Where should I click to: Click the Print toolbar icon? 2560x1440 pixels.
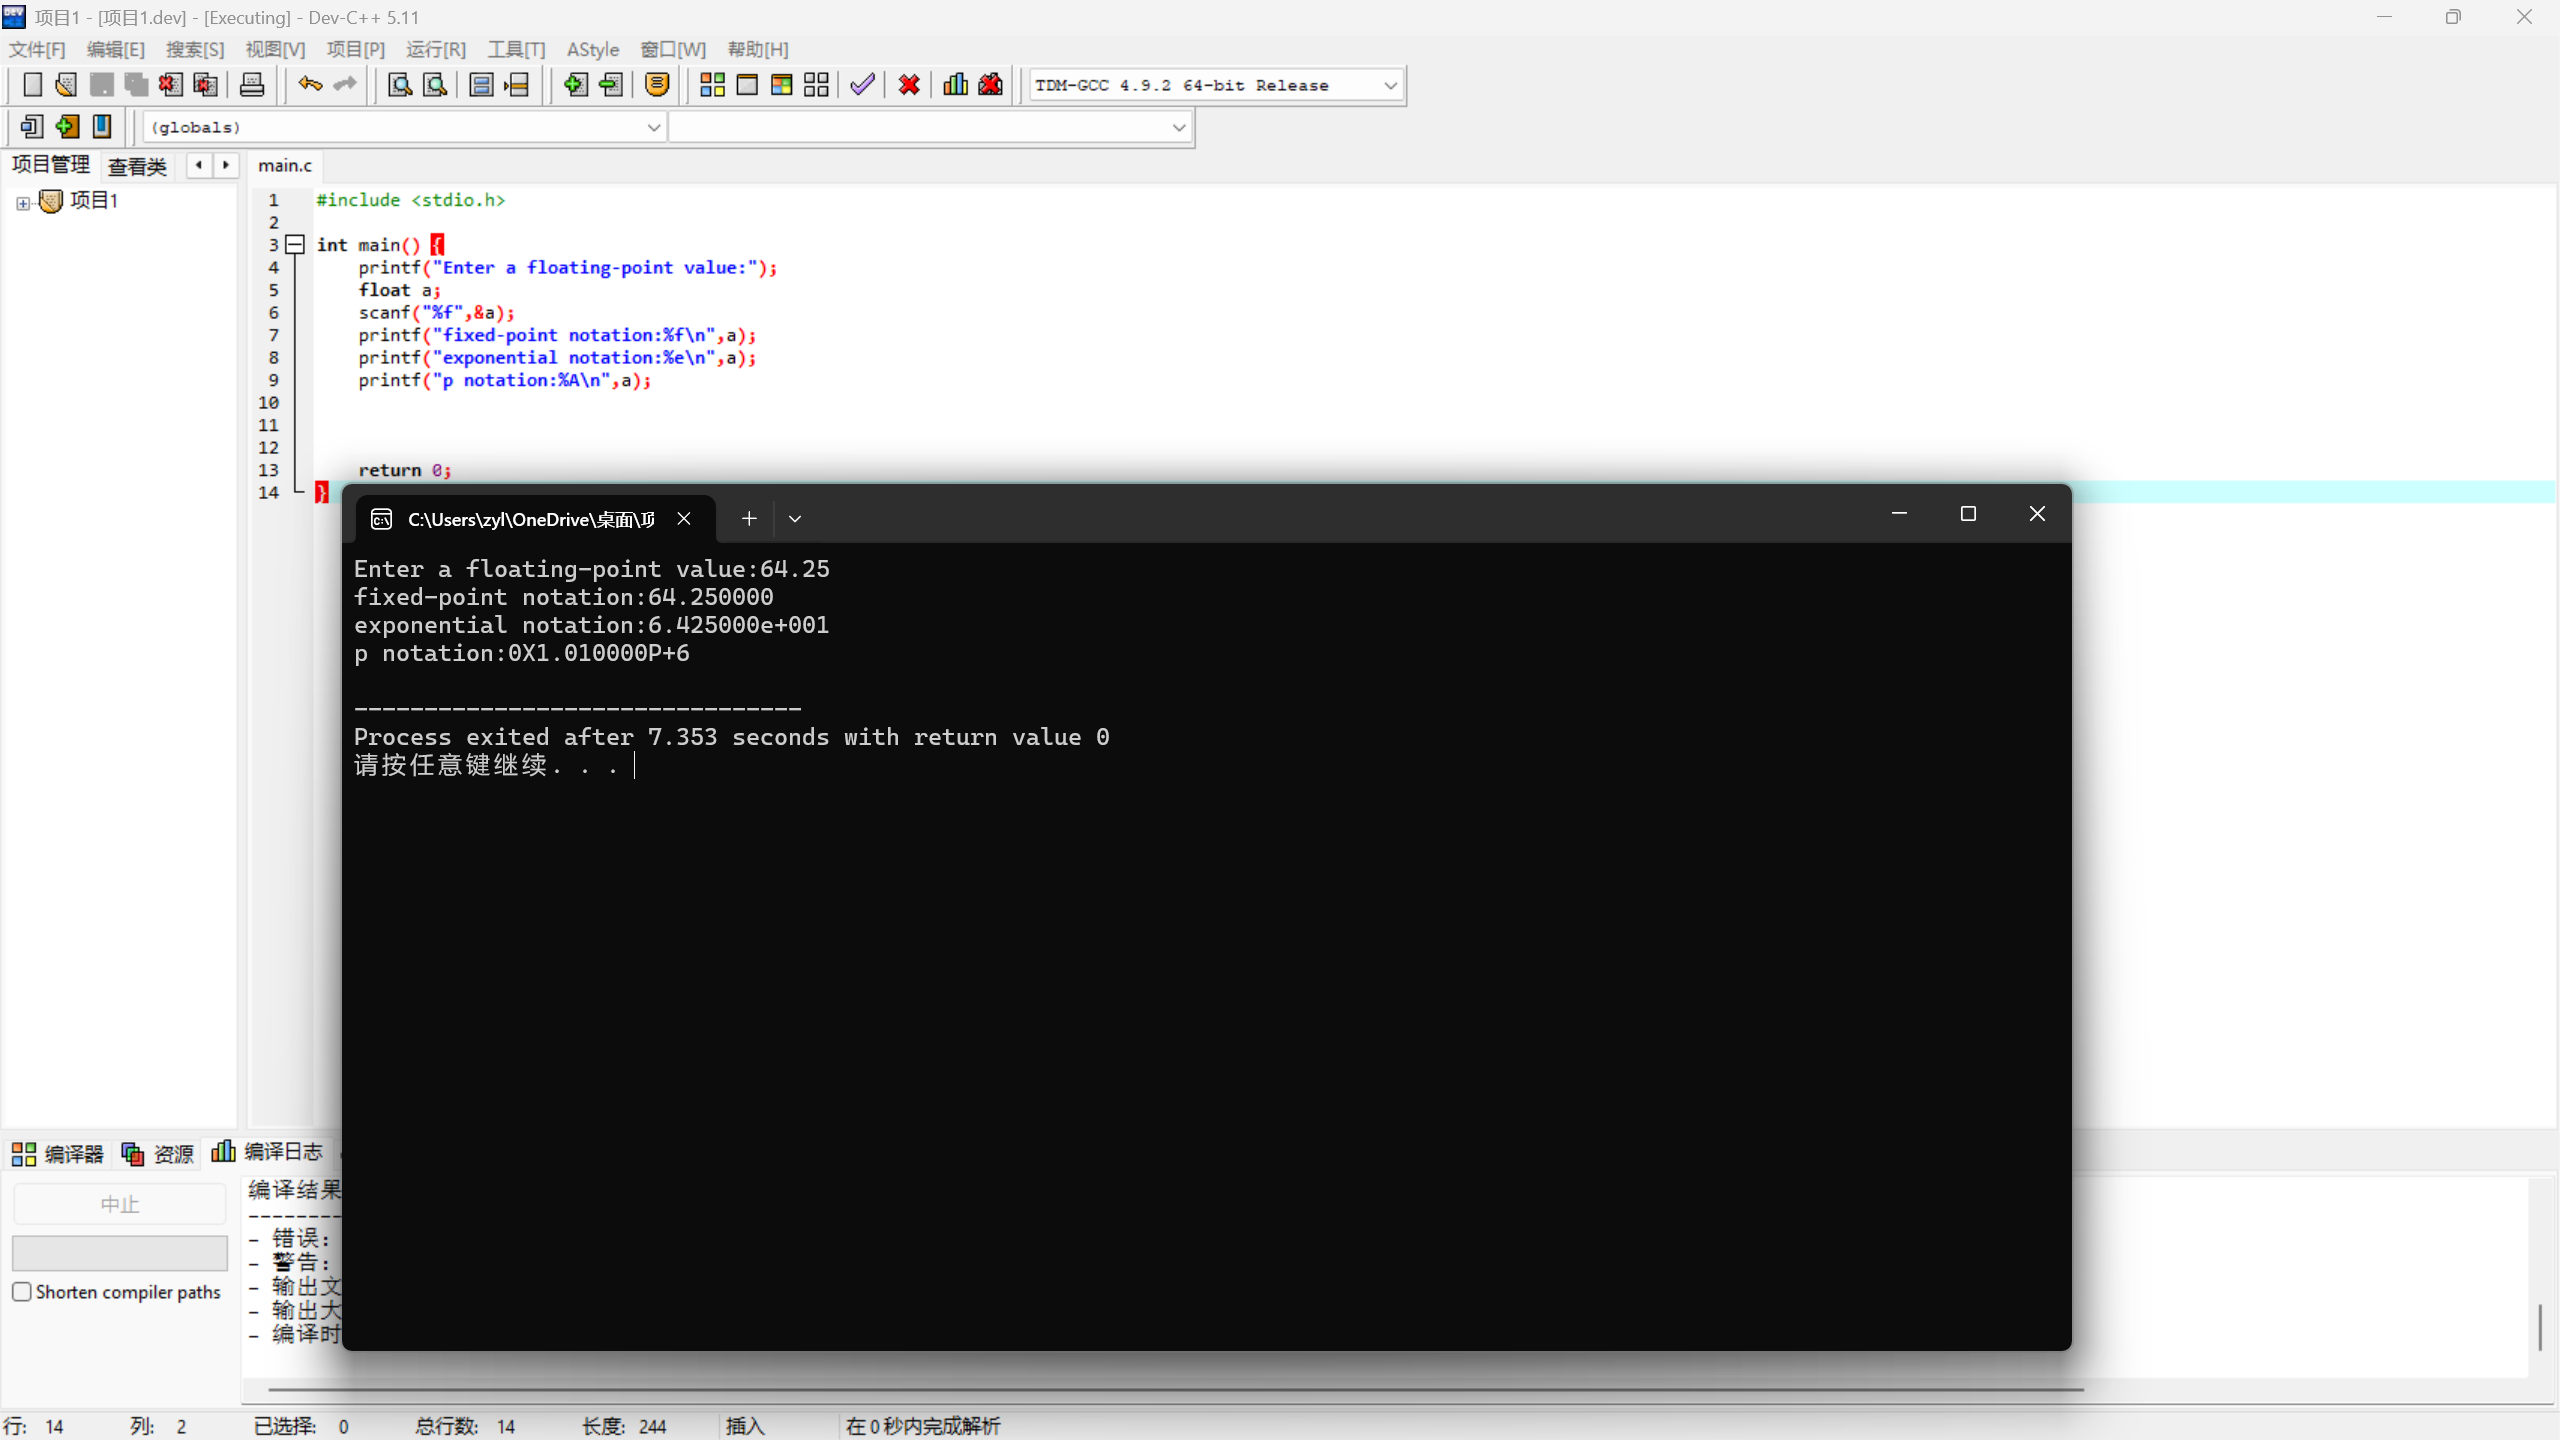[252, 85]
